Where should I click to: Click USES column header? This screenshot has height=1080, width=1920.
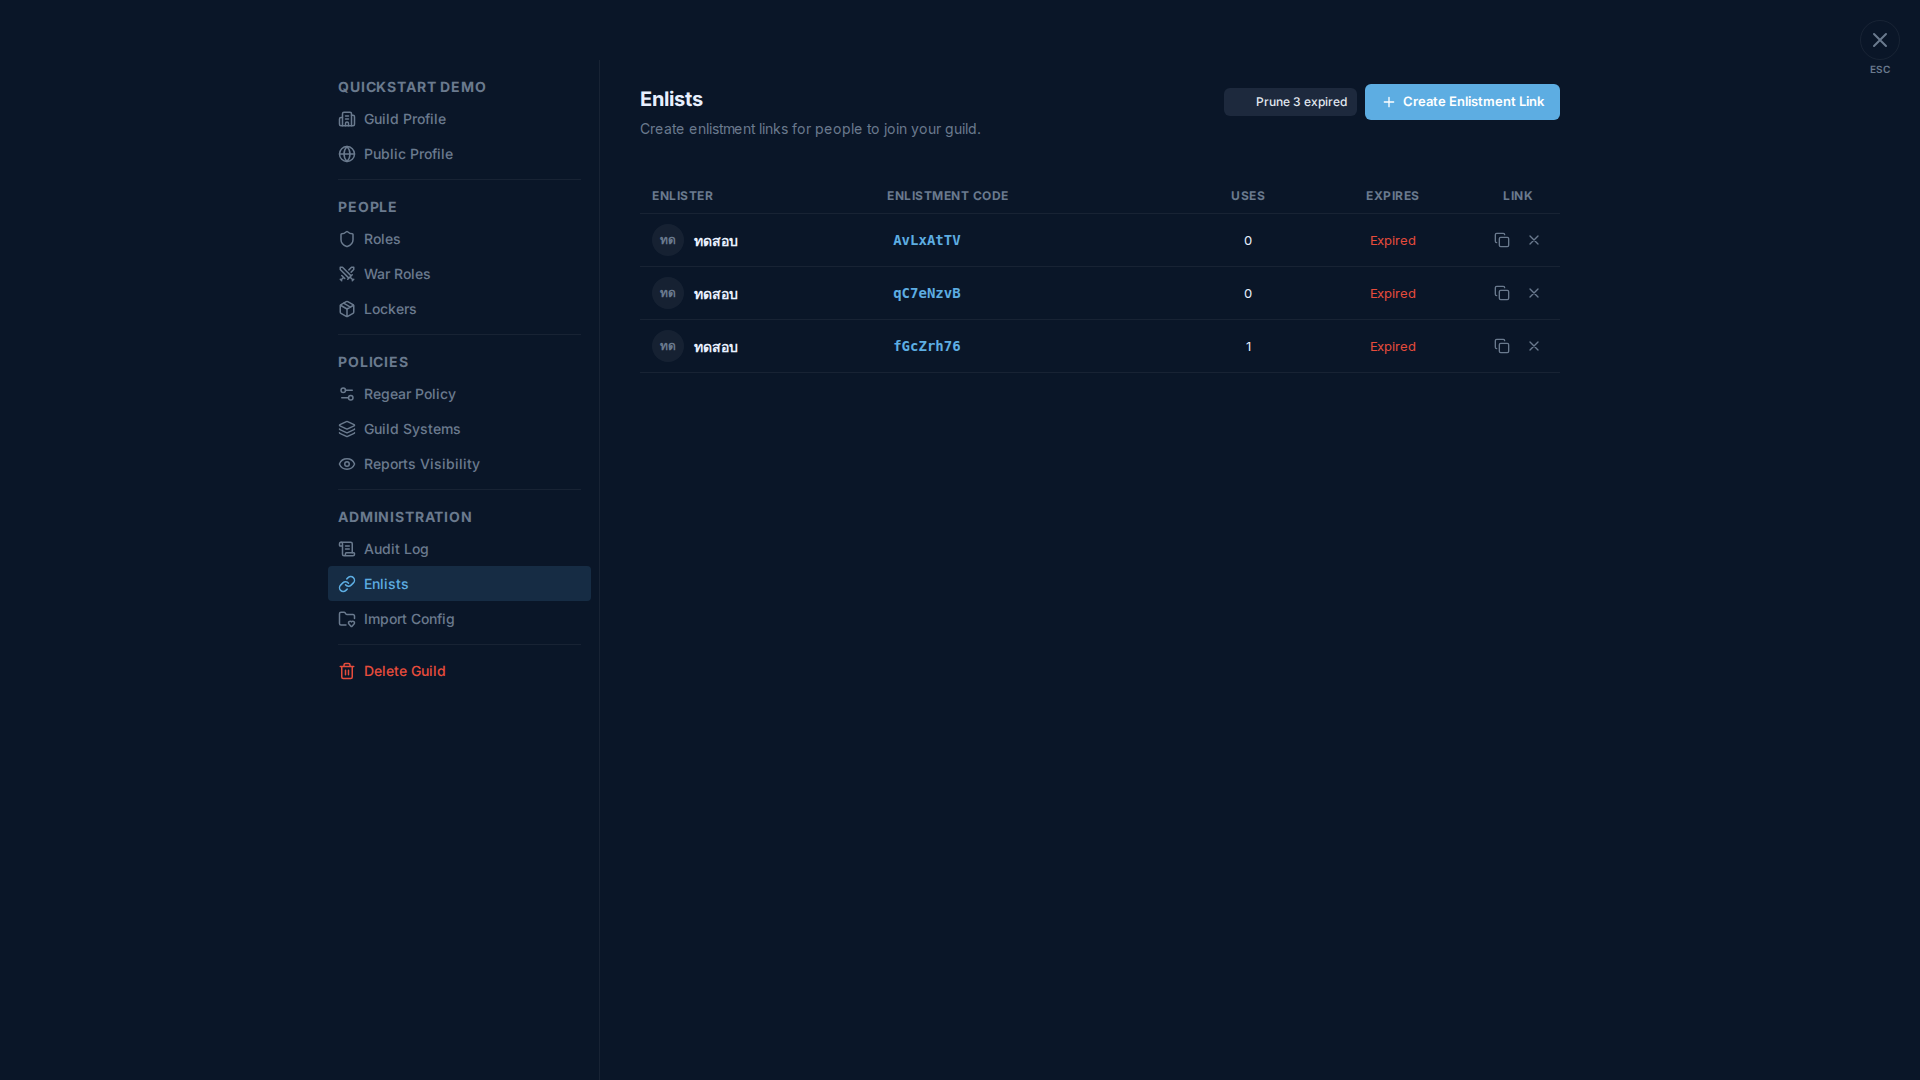click(x=1247, y=196)
